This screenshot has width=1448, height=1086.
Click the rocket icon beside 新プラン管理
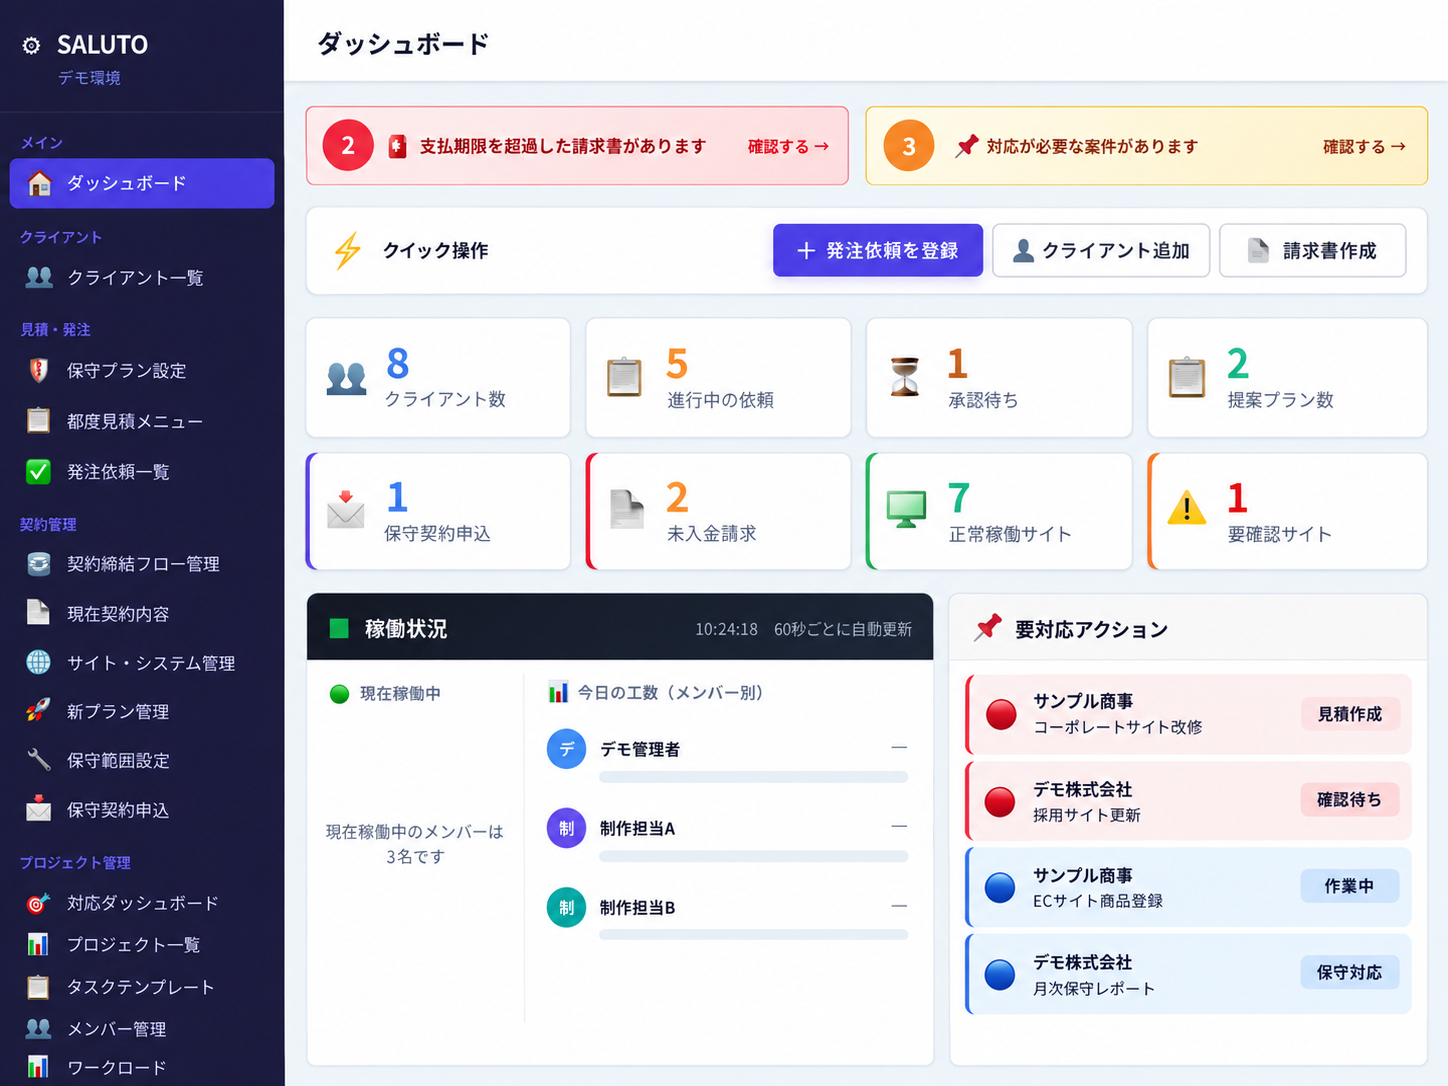38,711
